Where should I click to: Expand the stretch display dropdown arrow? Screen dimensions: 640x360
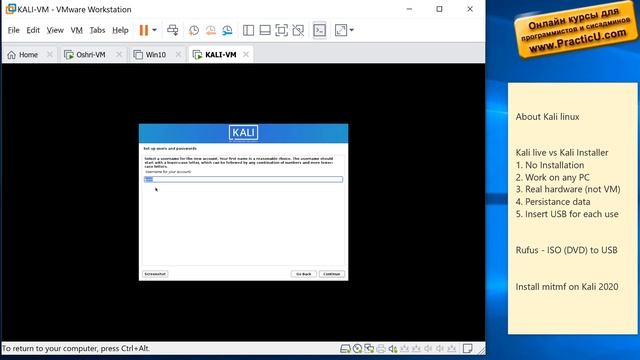[x=351, y=30]
